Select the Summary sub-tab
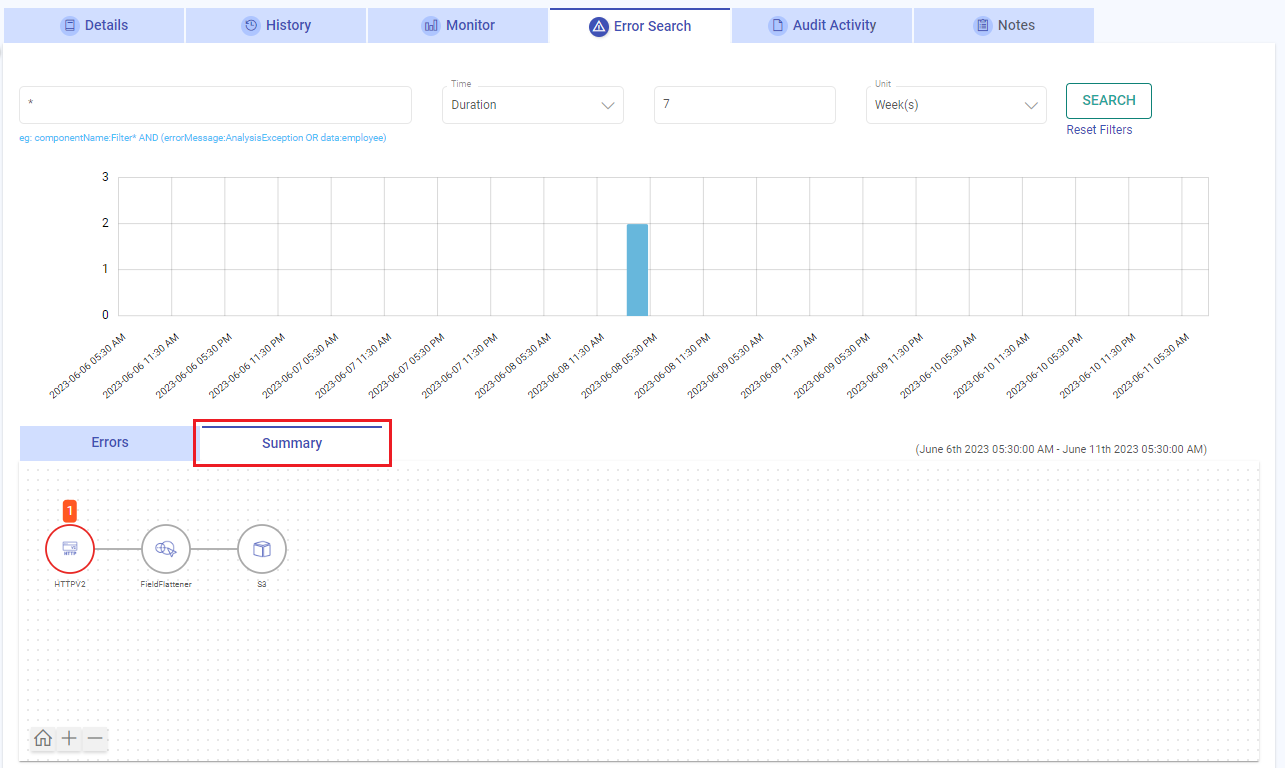Image resolution: width=1285 pixels, height=768 pixels. point(292,443)
